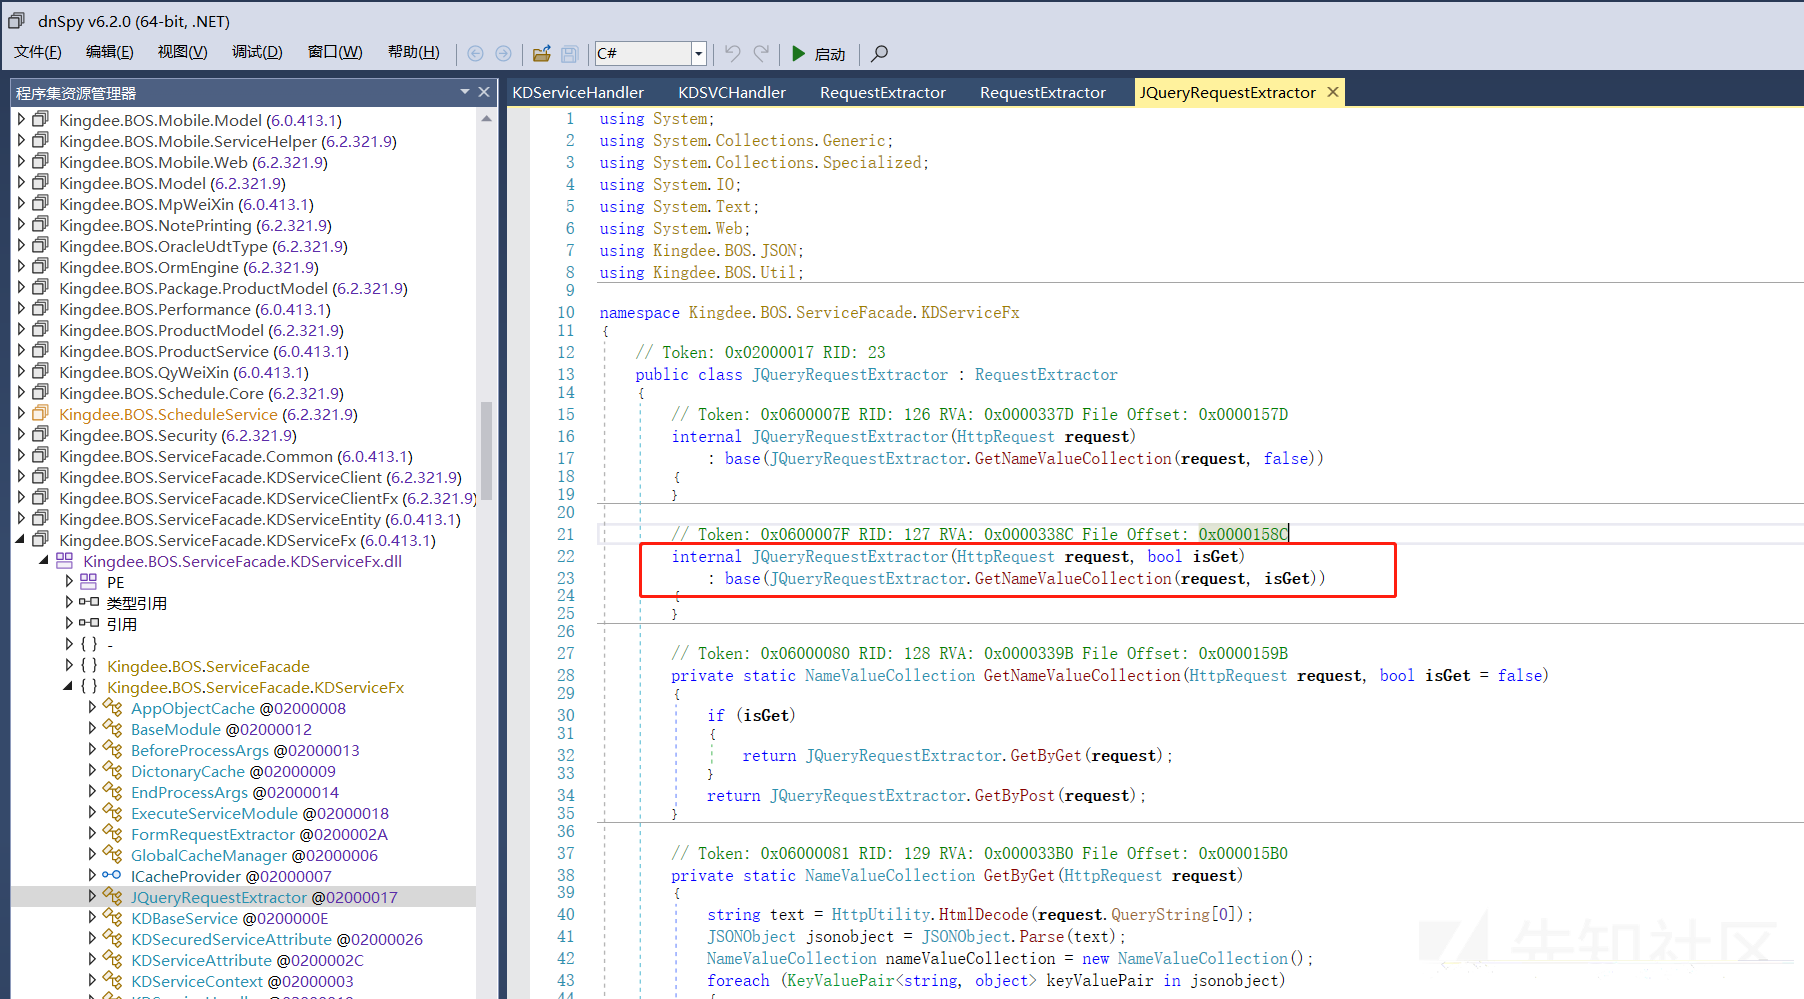Click the class icon beside GlobalCacheManager
This screenshot has height=999, width=1804.
click(113, 854)
